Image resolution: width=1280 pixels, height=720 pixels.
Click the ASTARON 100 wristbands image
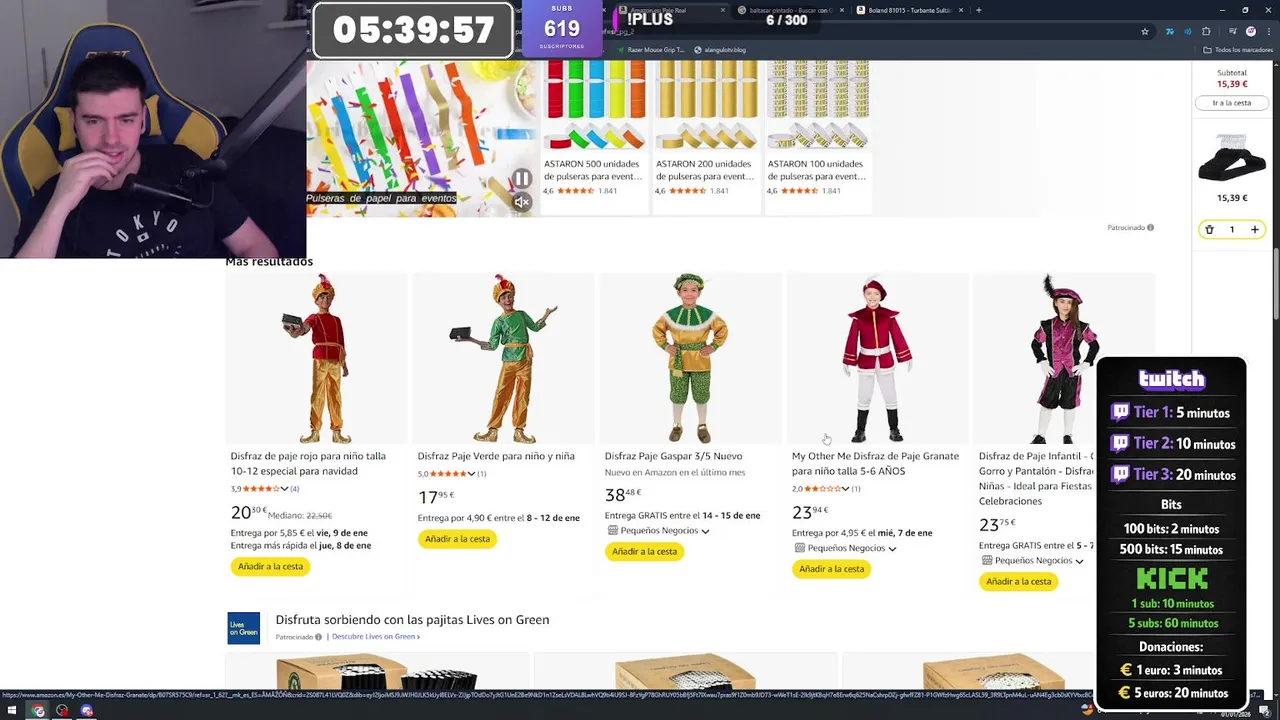coord(818,105)
